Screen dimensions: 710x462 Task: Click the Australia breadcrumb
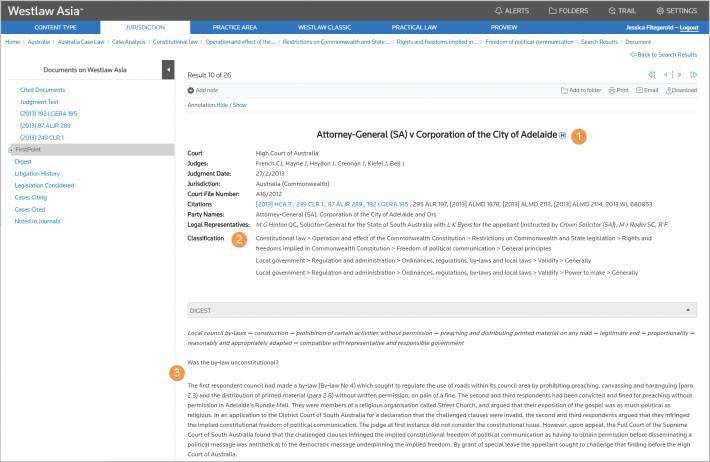click(39, 42)
